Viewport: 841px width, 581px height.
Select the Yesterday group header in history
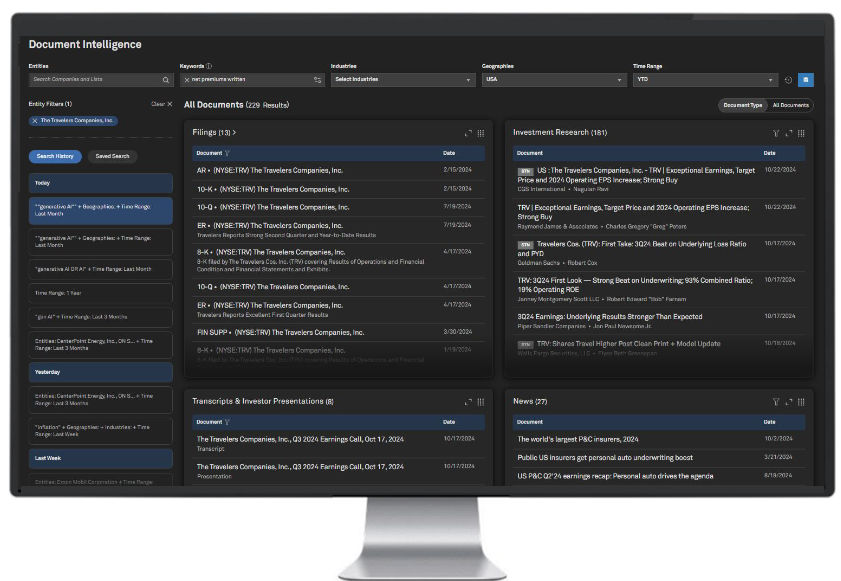coord(100,372)
